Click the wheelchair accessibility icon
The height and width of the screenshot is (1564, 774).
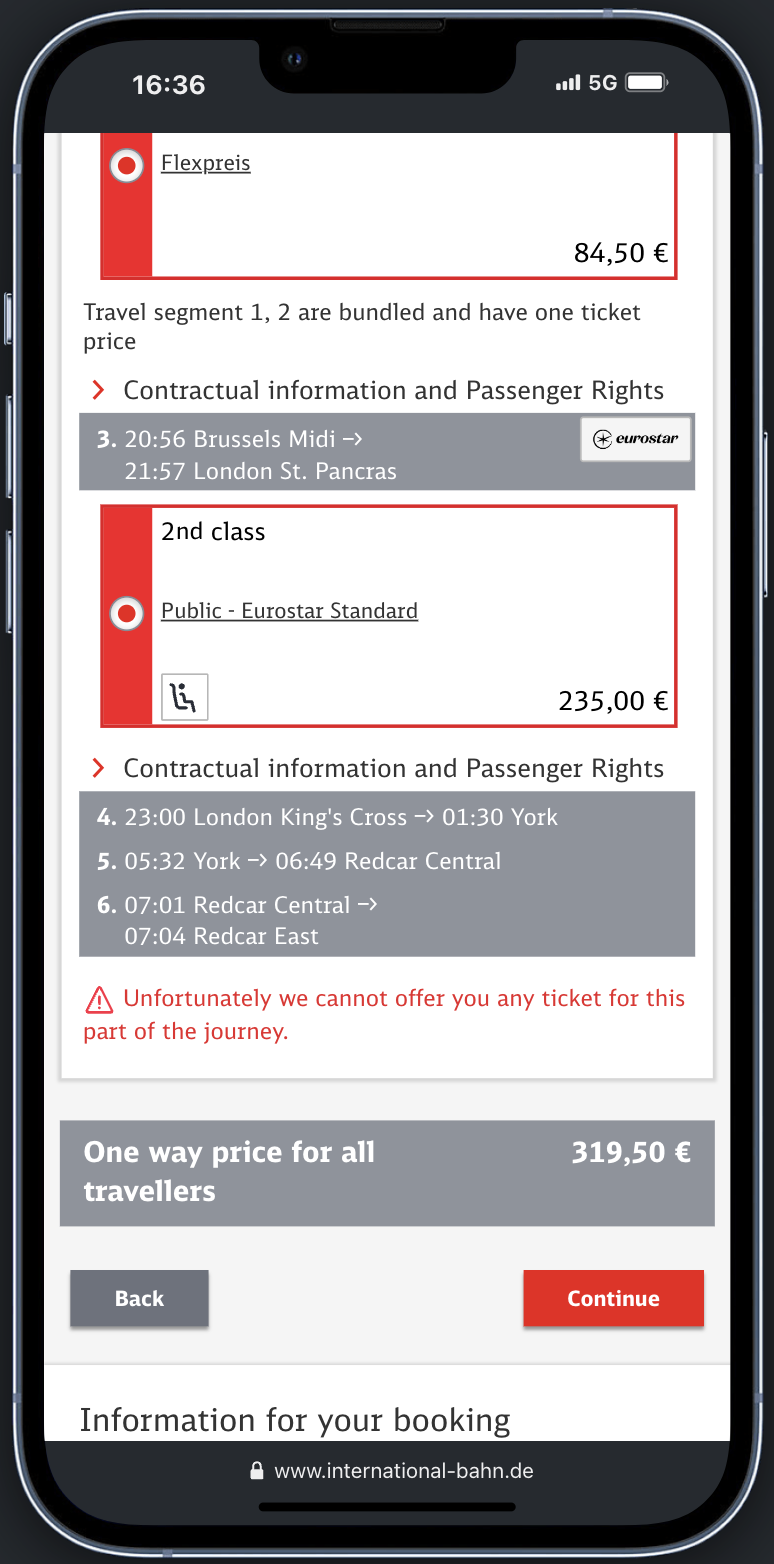(185, 697)
